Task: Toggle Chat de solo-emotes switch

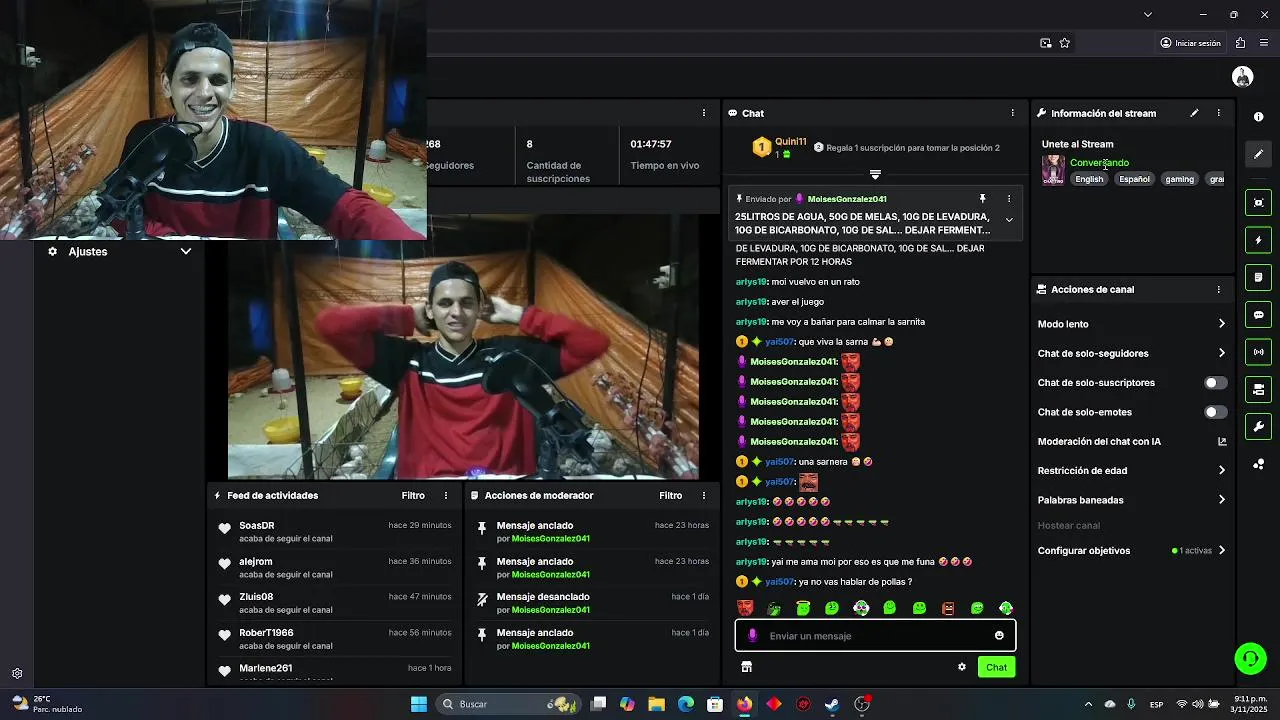Action: coord(1215,412)
